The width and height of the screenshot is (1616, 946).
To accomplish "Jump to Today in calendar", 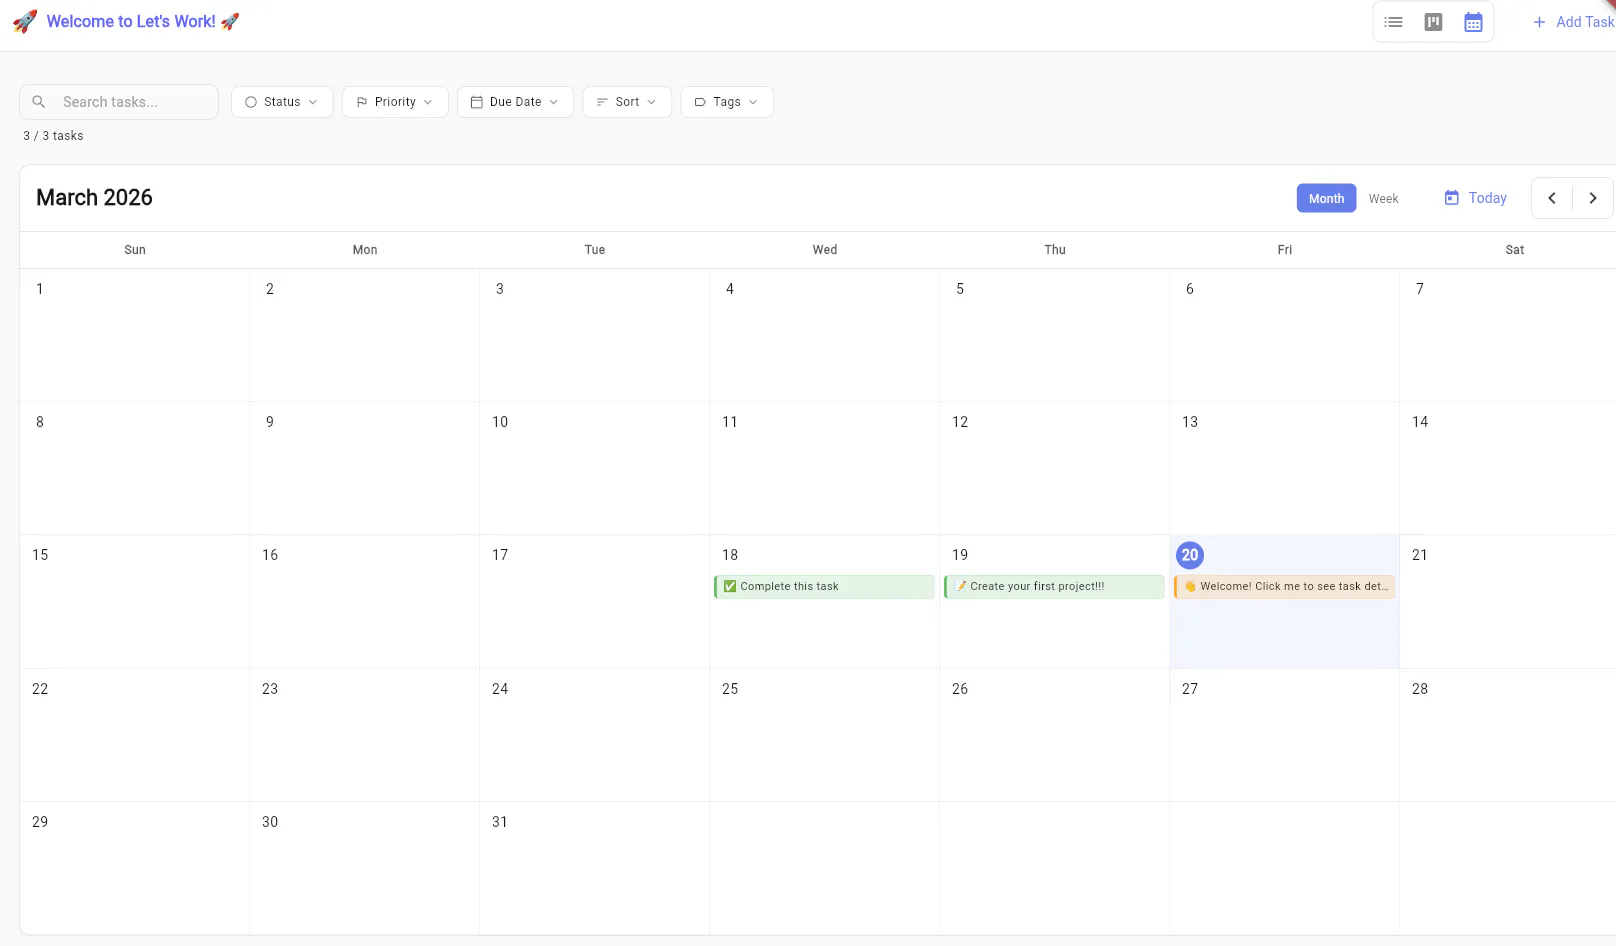I will pos(1475,198).
